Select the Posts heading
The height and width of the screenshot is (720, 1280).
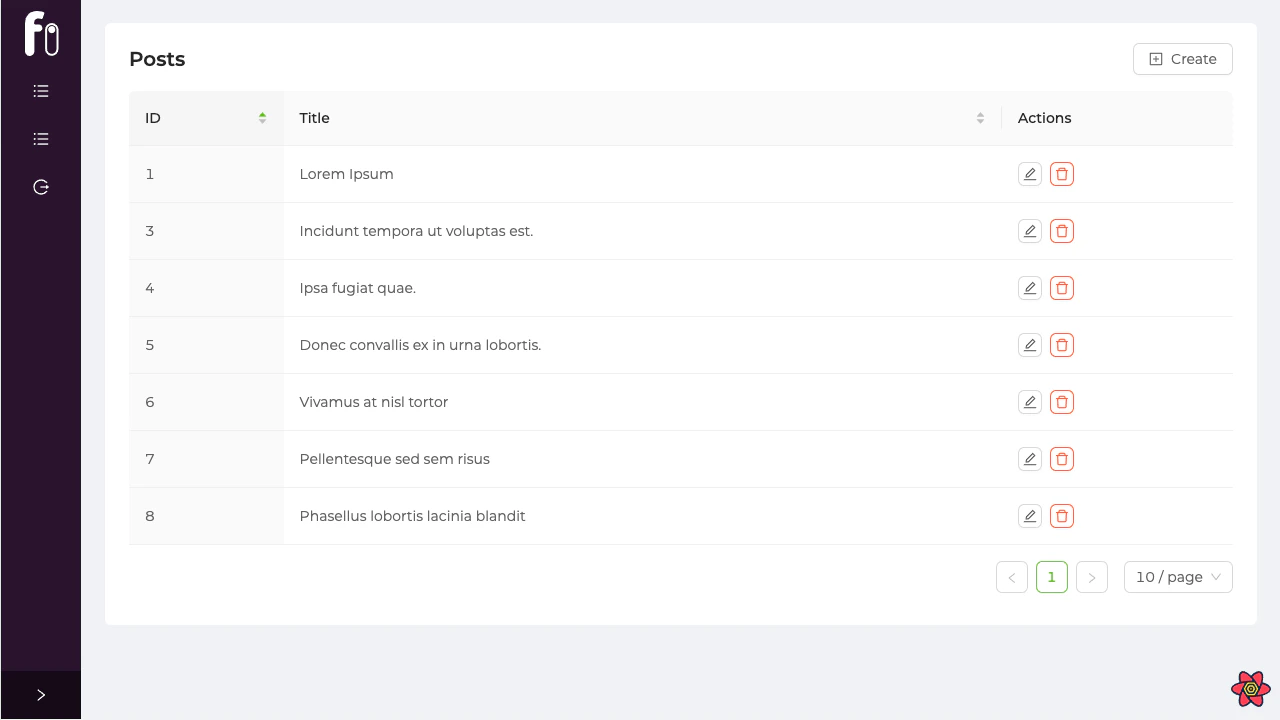(157, 59)
